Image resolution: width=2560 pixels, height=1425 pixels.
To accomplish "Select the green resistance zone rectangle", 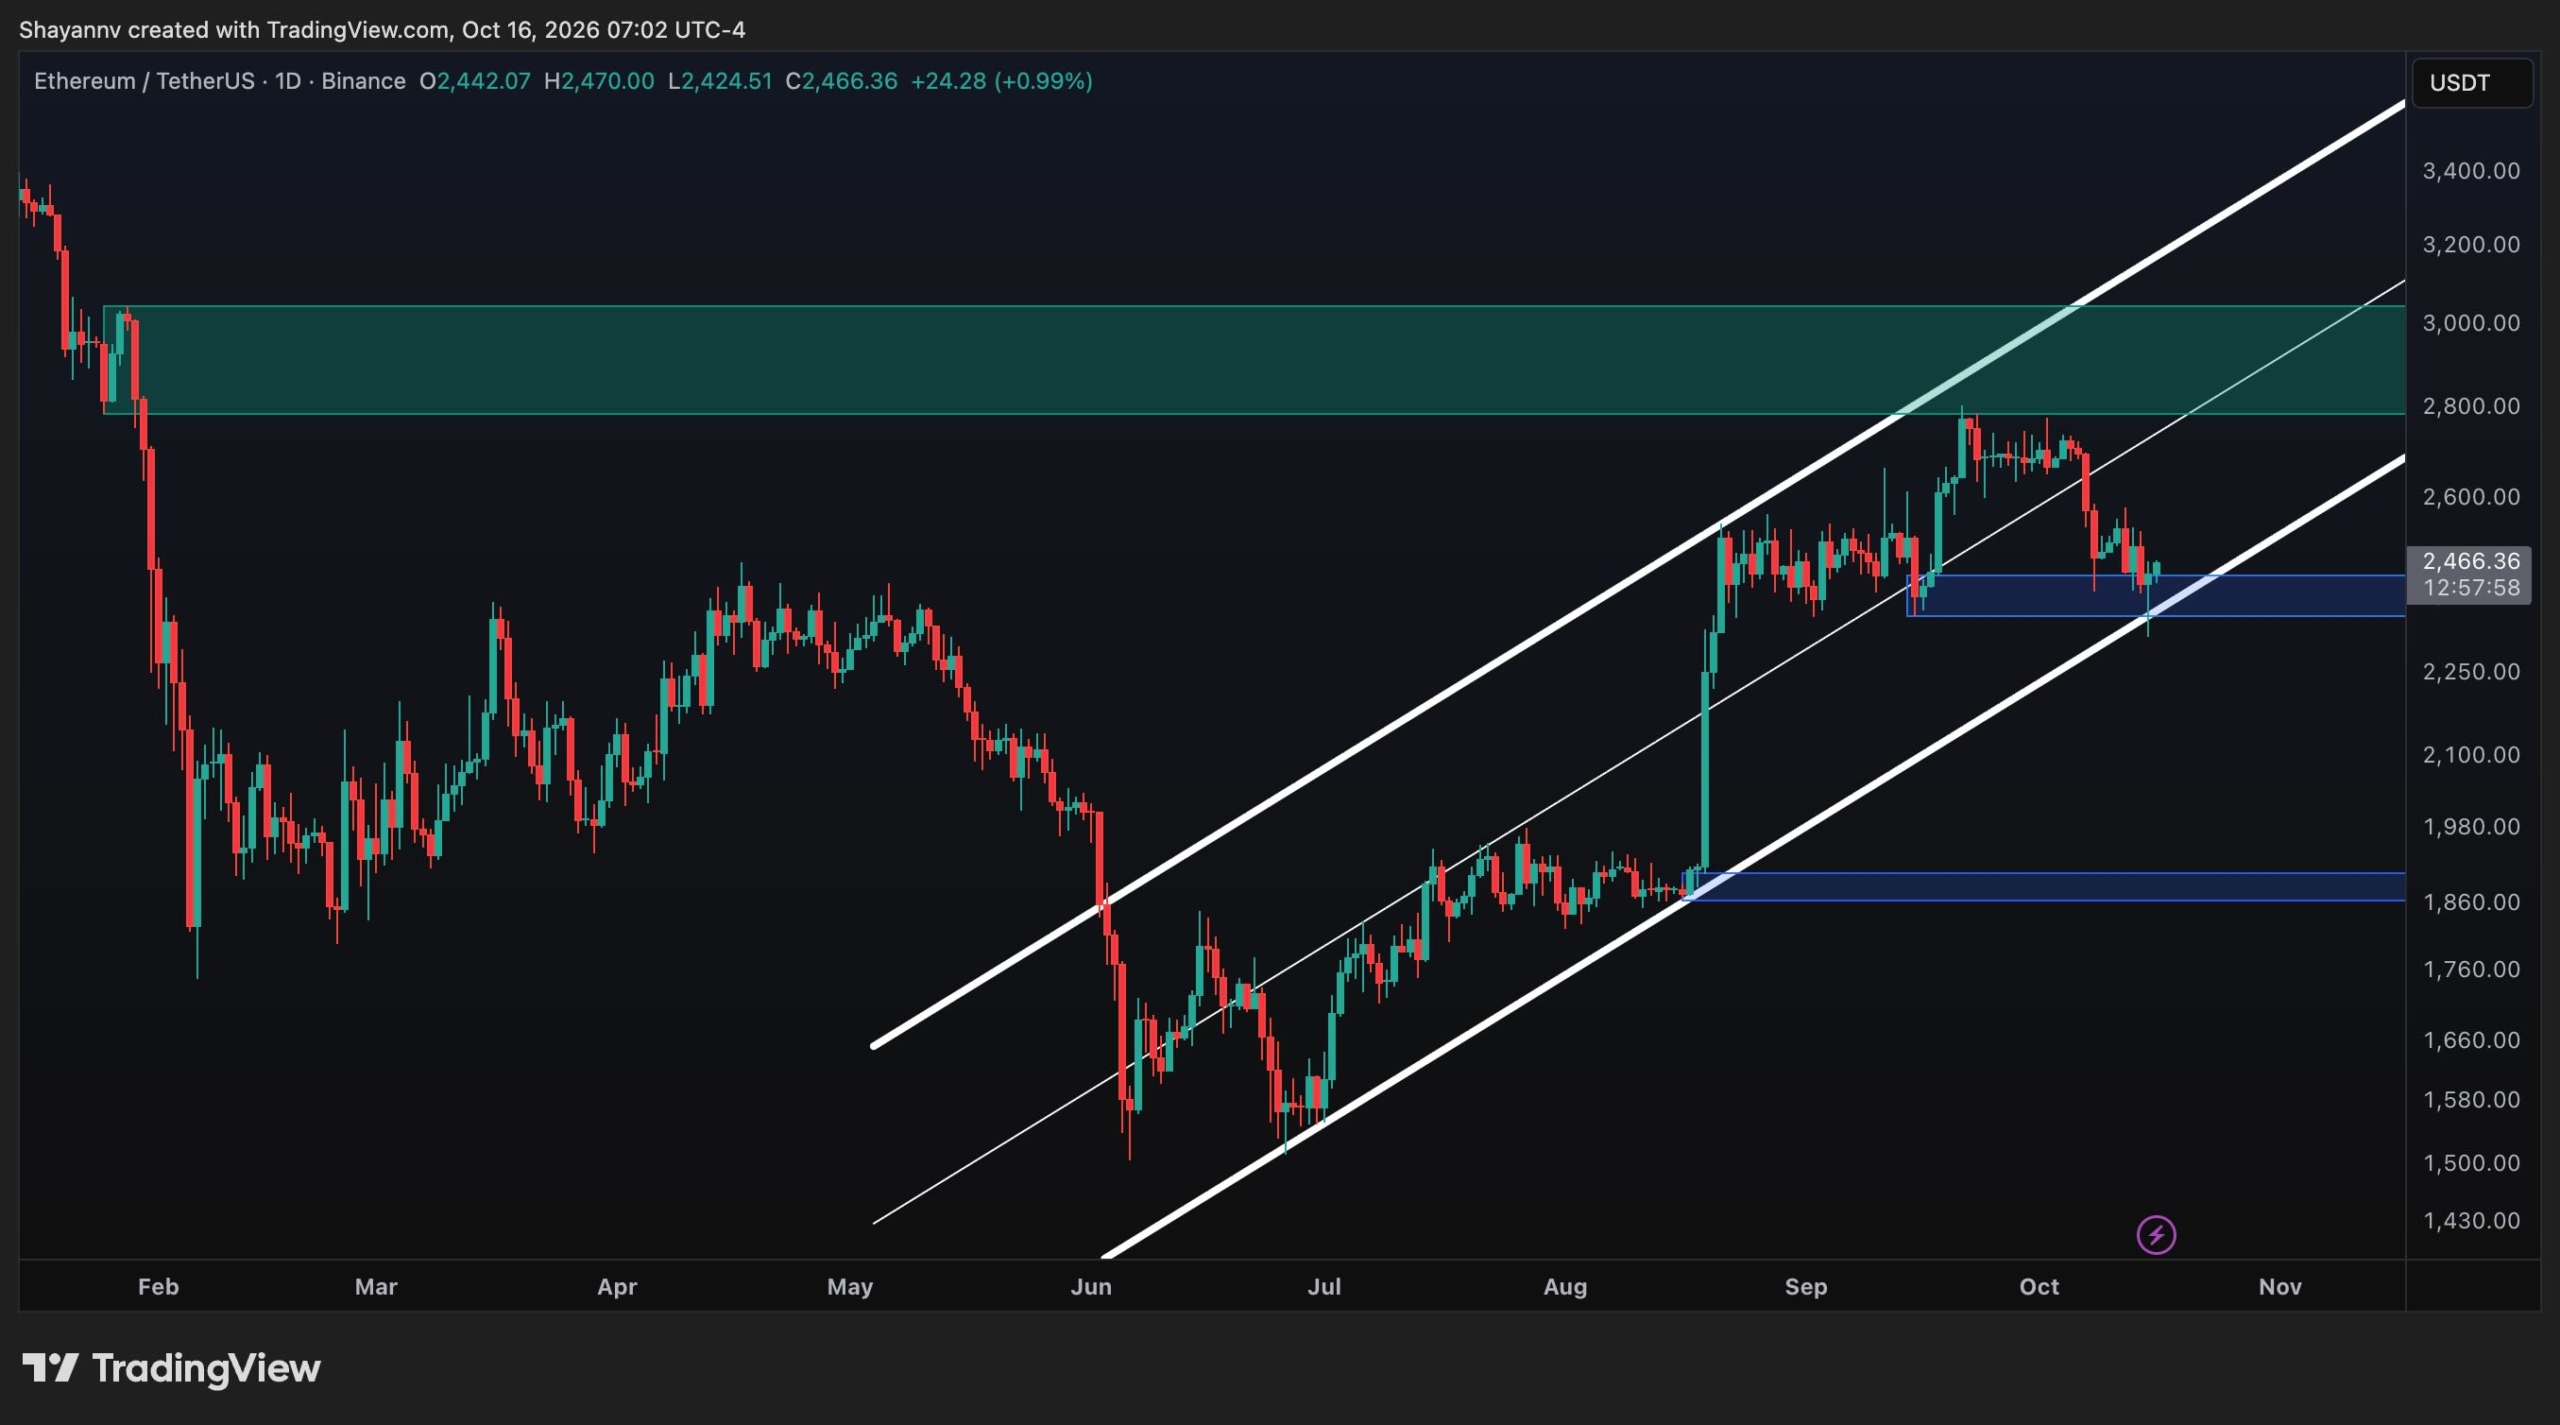I will click(1254, 360).
